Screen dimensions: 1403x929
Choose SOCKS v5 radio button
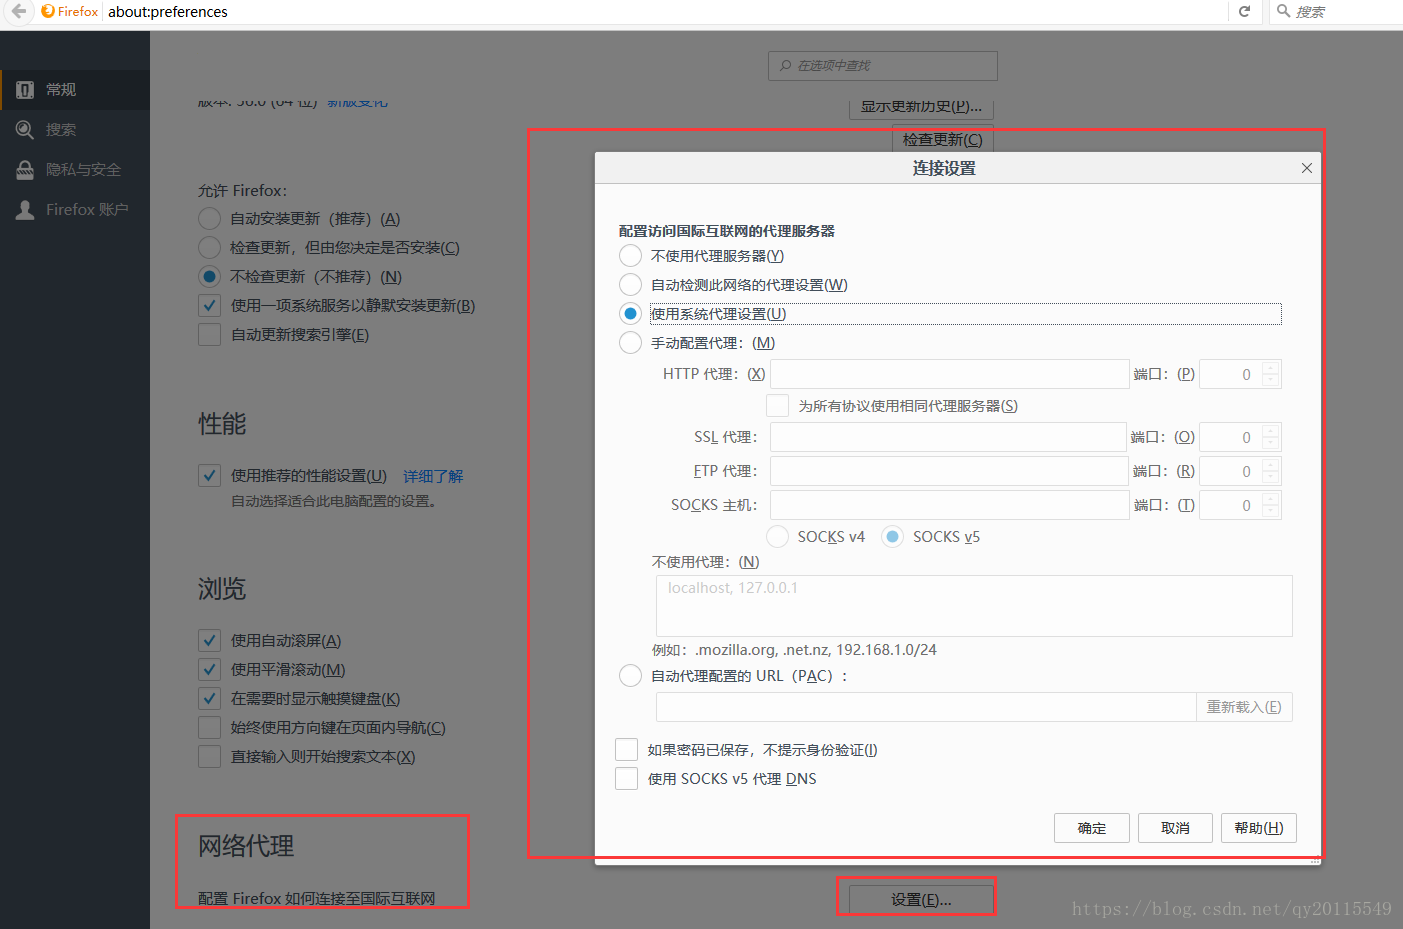[x=893, y=537]
